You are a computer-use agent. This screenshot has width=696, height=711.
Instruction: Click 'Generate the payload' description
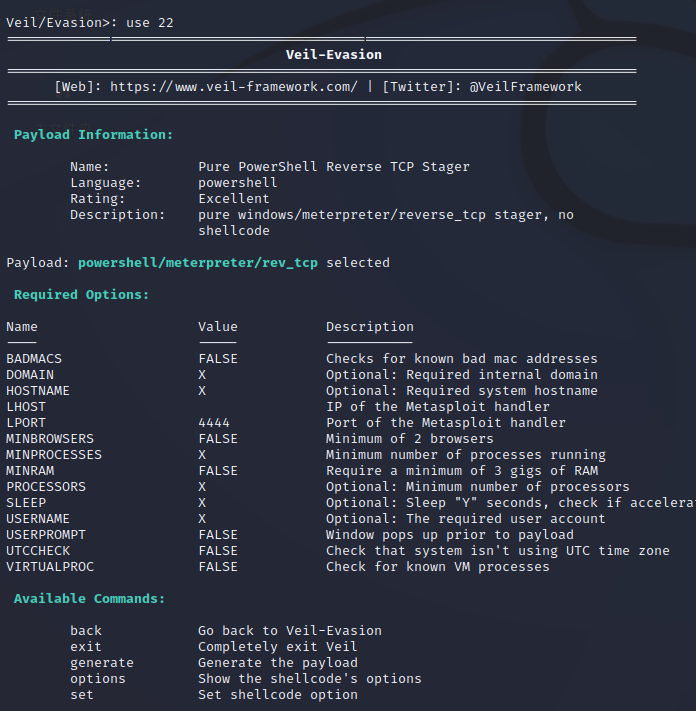[x=277, y=663]
